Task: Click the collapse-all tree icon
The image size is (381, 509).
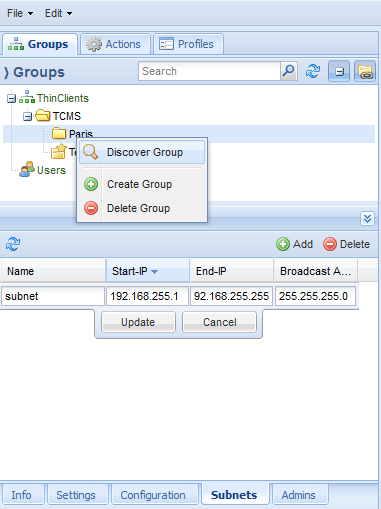Action: 339,71
